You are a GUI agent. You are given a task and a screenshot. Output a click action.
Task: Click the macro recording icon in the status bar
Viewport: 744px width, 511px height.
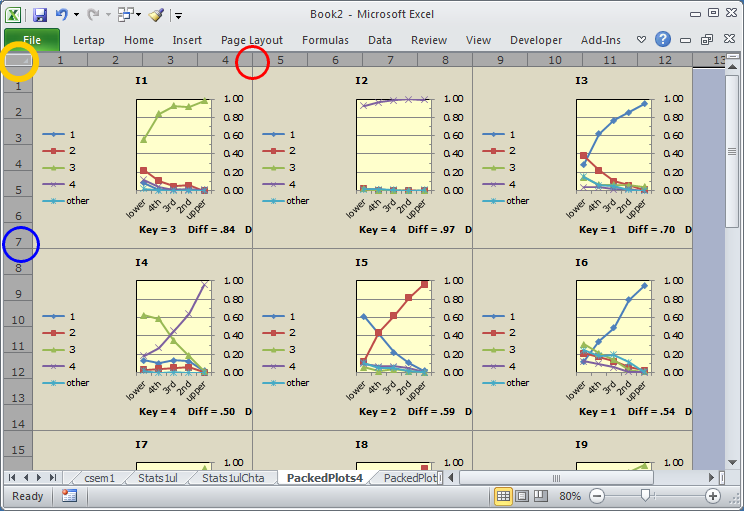[69, 496]
